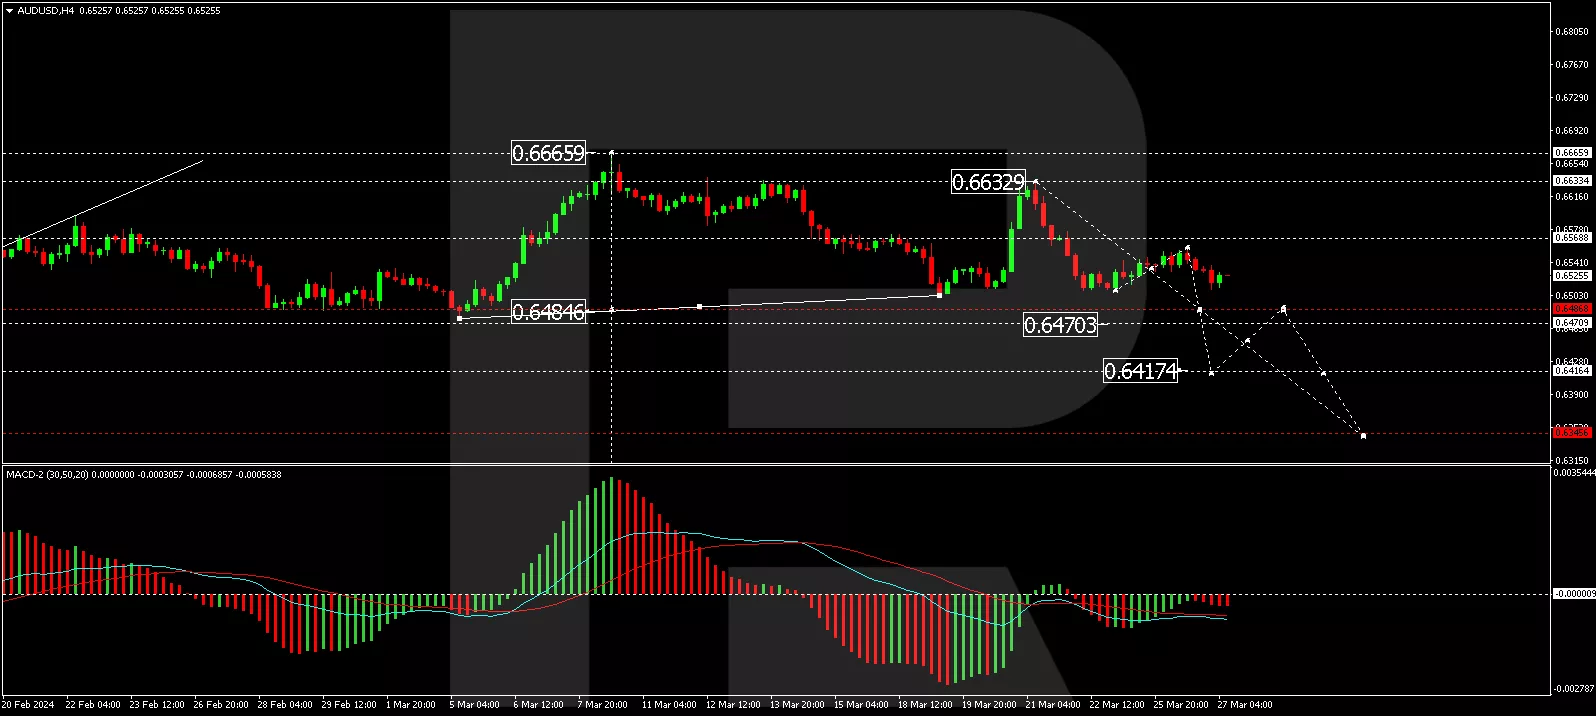Click the triangle arrow beside AUDUSD,H4
Image resolution: width=1596 pixels, height=716 pixels.
click(9, 11)
